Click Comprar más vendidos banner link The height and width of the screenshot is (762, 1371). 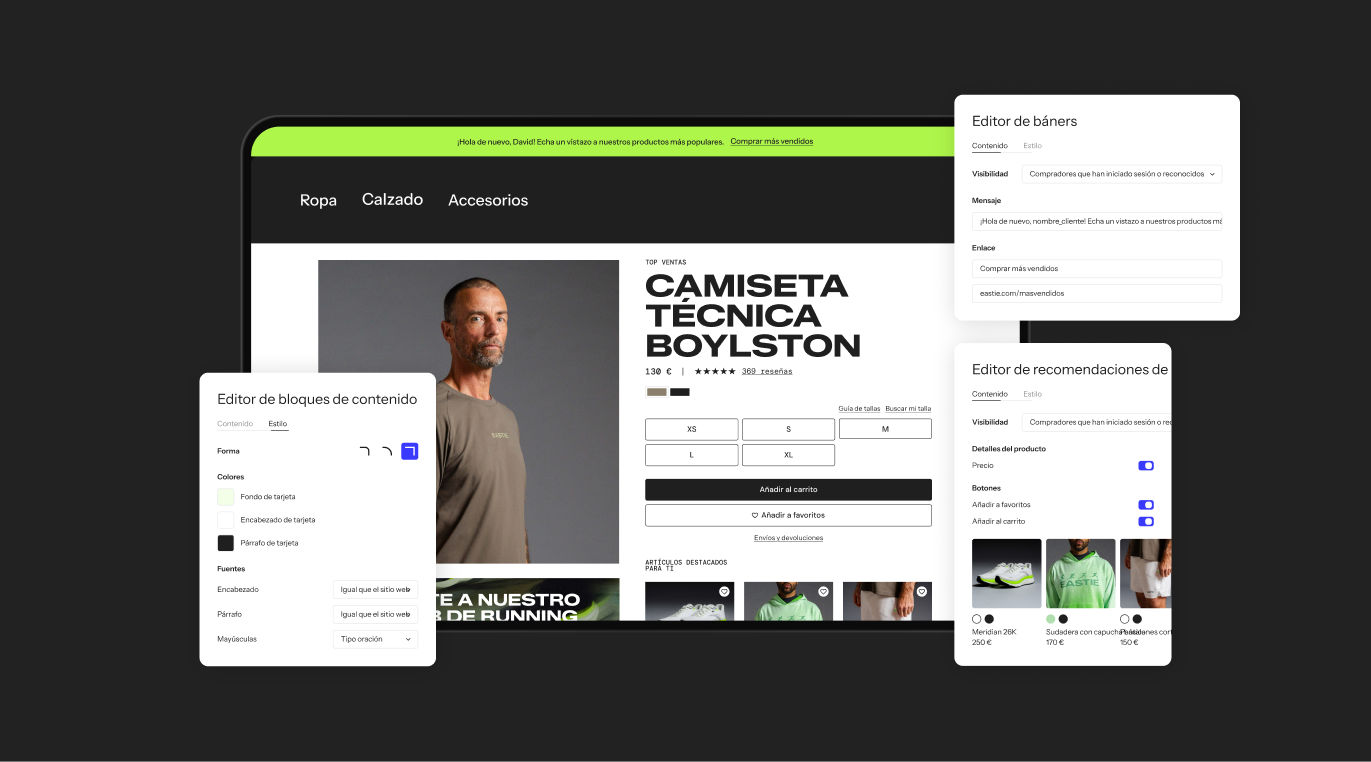click(772, 141)
